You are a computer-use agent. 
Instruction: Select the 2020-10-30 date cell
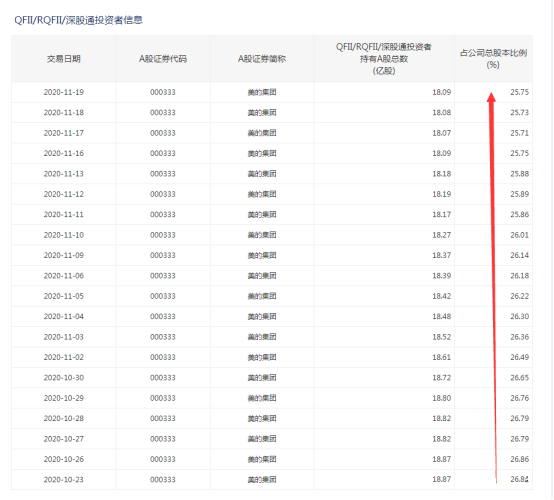(64, 378)
